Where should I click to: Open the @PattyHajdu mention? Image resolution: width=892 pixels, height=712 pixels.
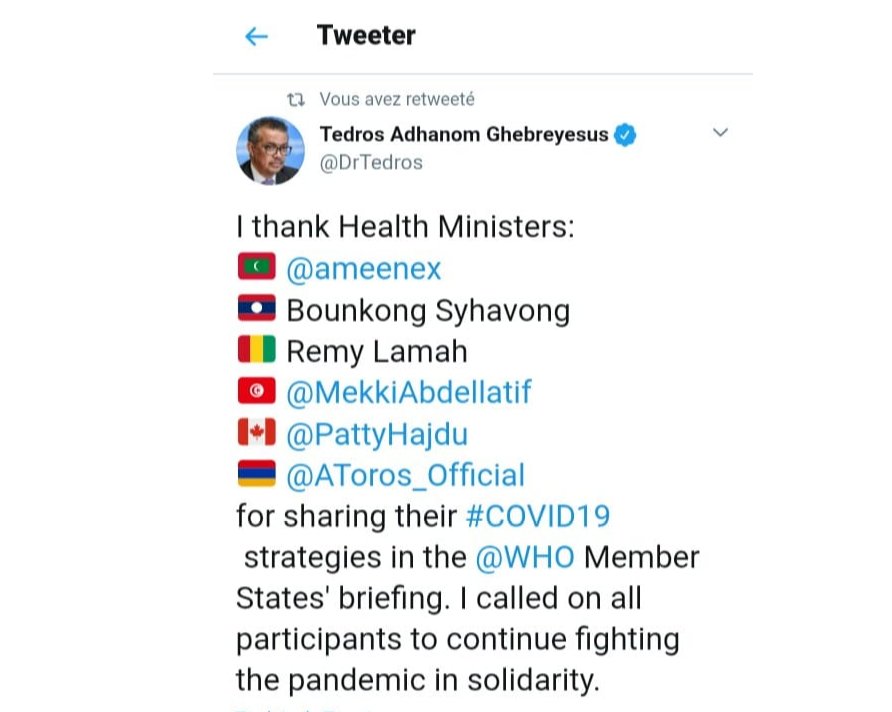[377, 434]
